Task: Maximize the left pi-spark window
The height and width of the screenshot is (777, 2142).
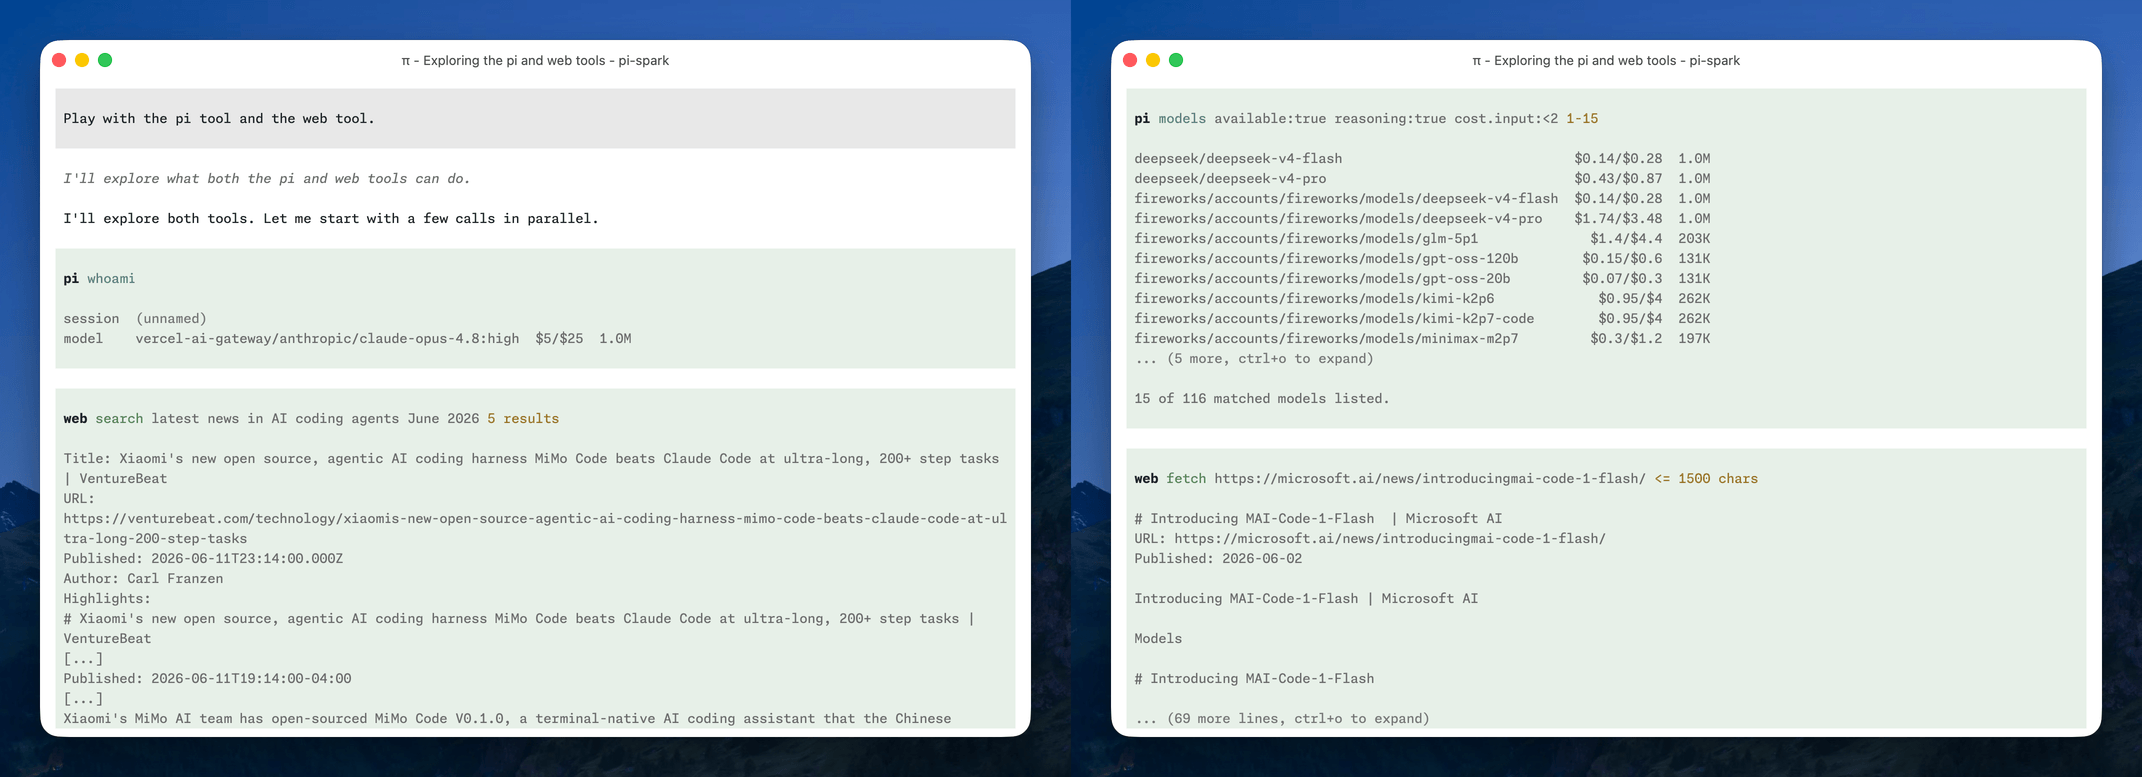Action: [x=105, y=60]
